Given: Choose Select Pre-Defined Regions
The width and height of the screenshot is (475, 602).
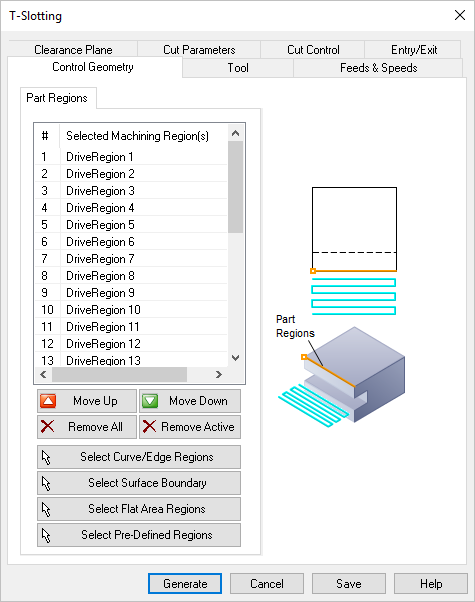Looking at the screenshot, I should coord(139,535).
